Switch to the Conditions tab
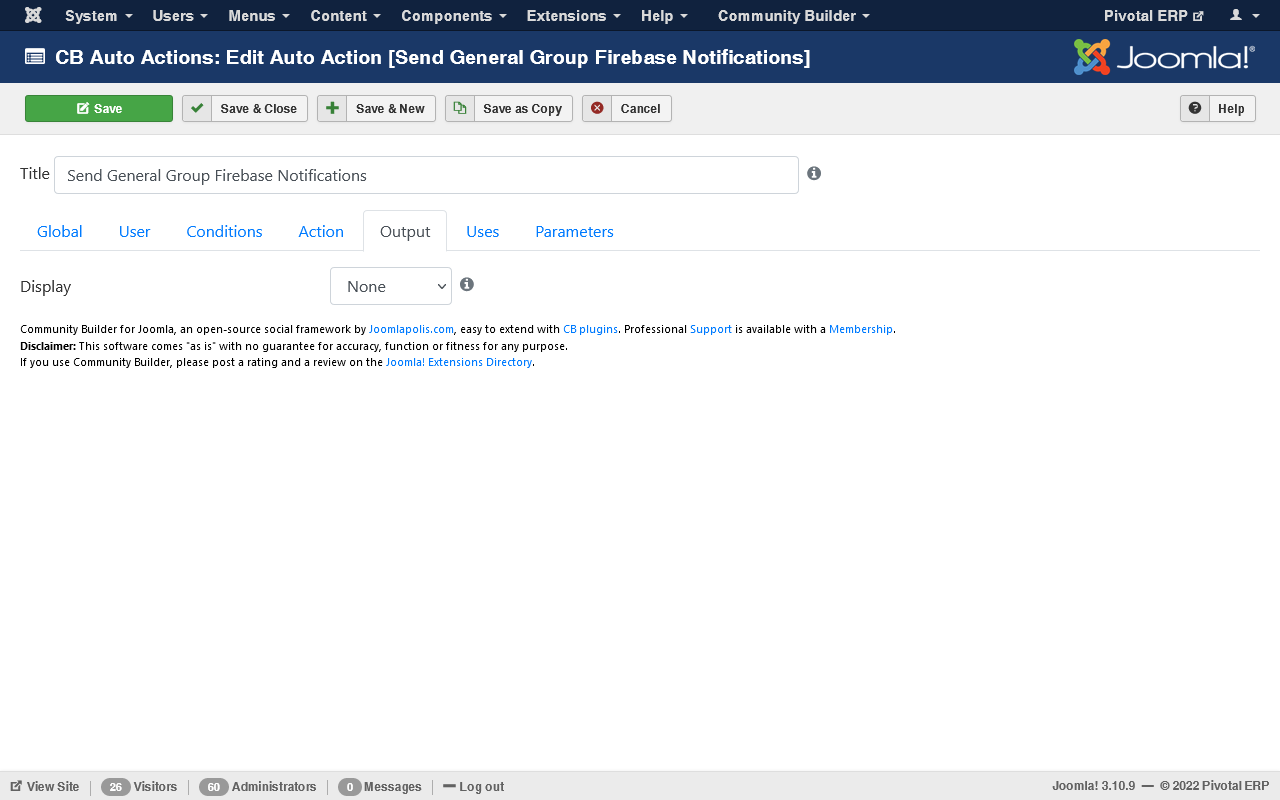1280x800 pixels. (224, 231)
